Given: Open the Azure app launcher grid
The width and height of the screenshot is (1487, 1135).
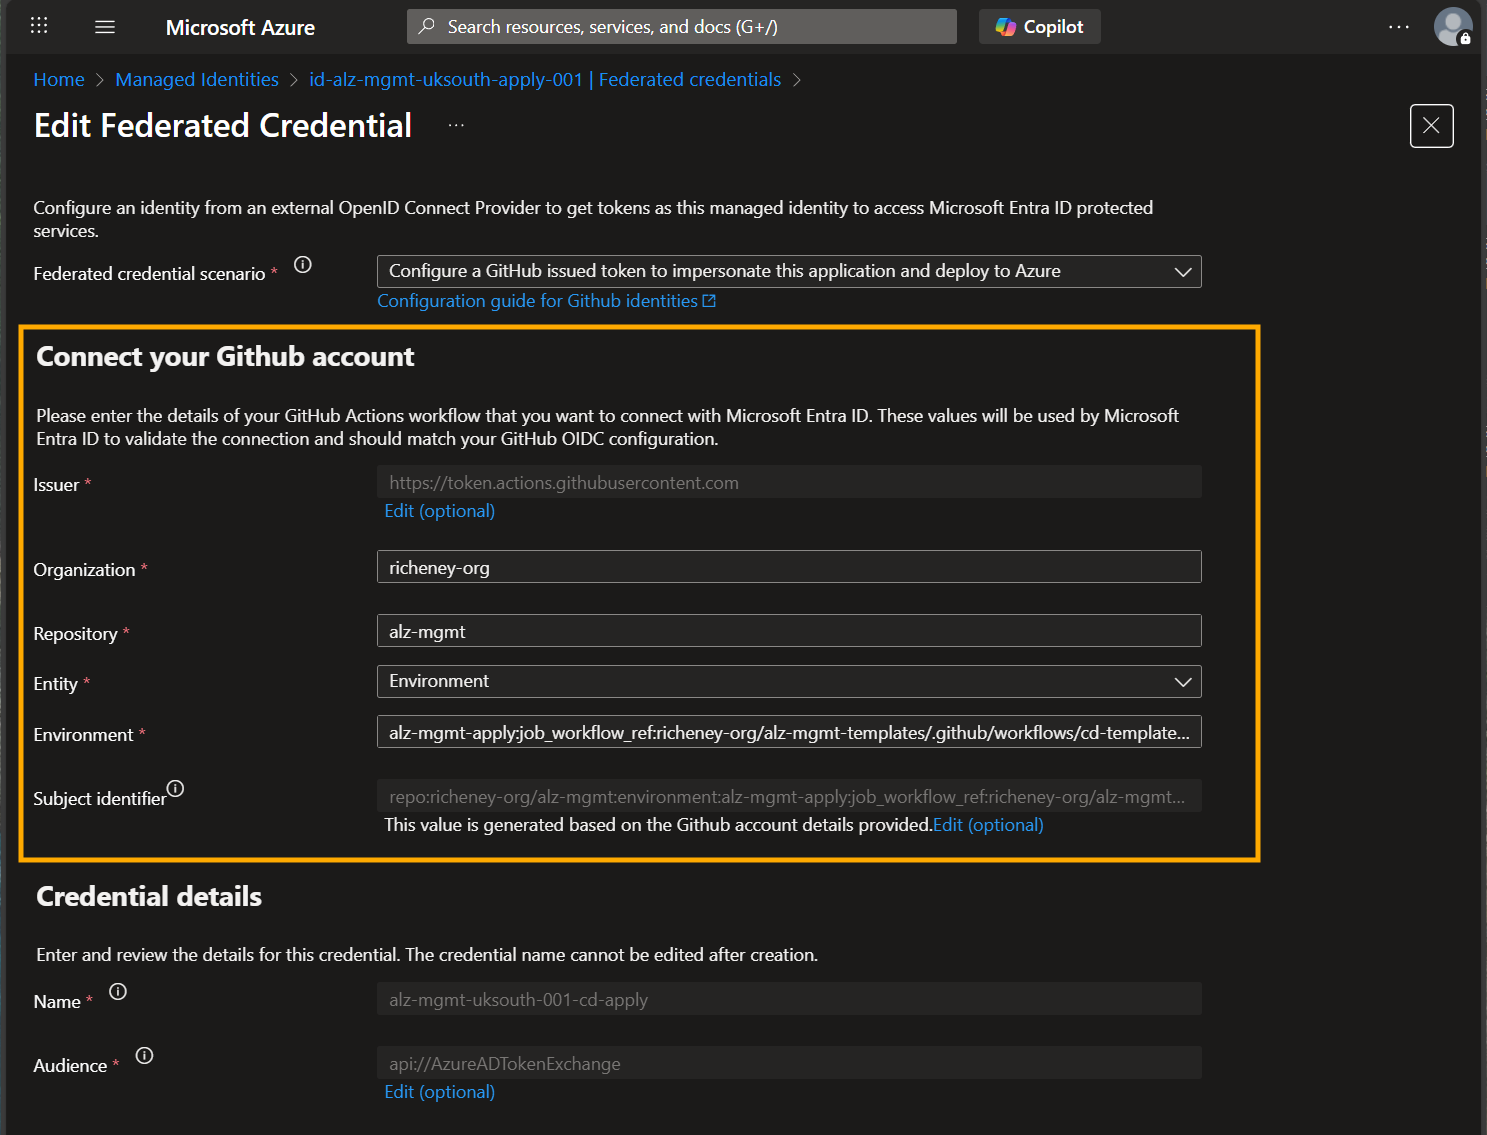Looking at the screenshot, I should pos(38,26).
